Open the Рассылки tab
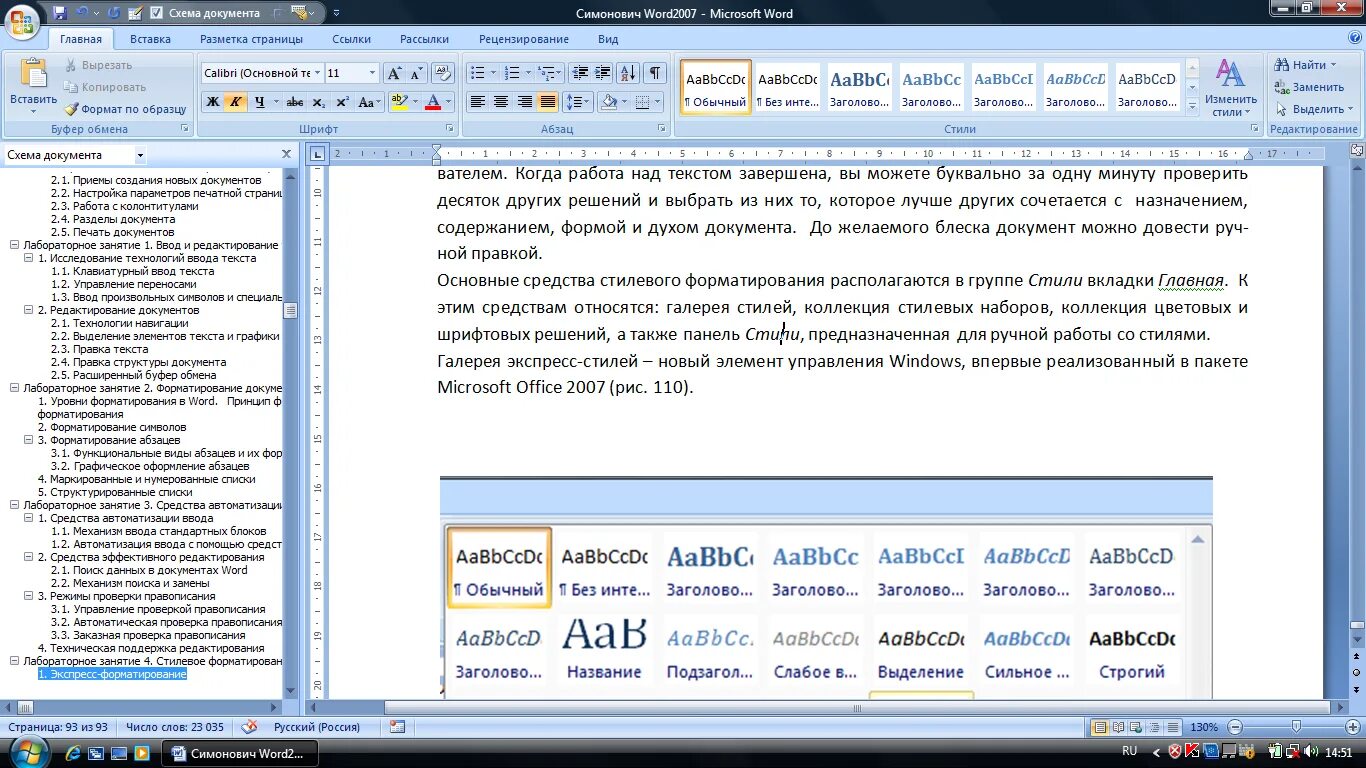The width and height of the screenshot is (1366, 768). tap(424, 39)
